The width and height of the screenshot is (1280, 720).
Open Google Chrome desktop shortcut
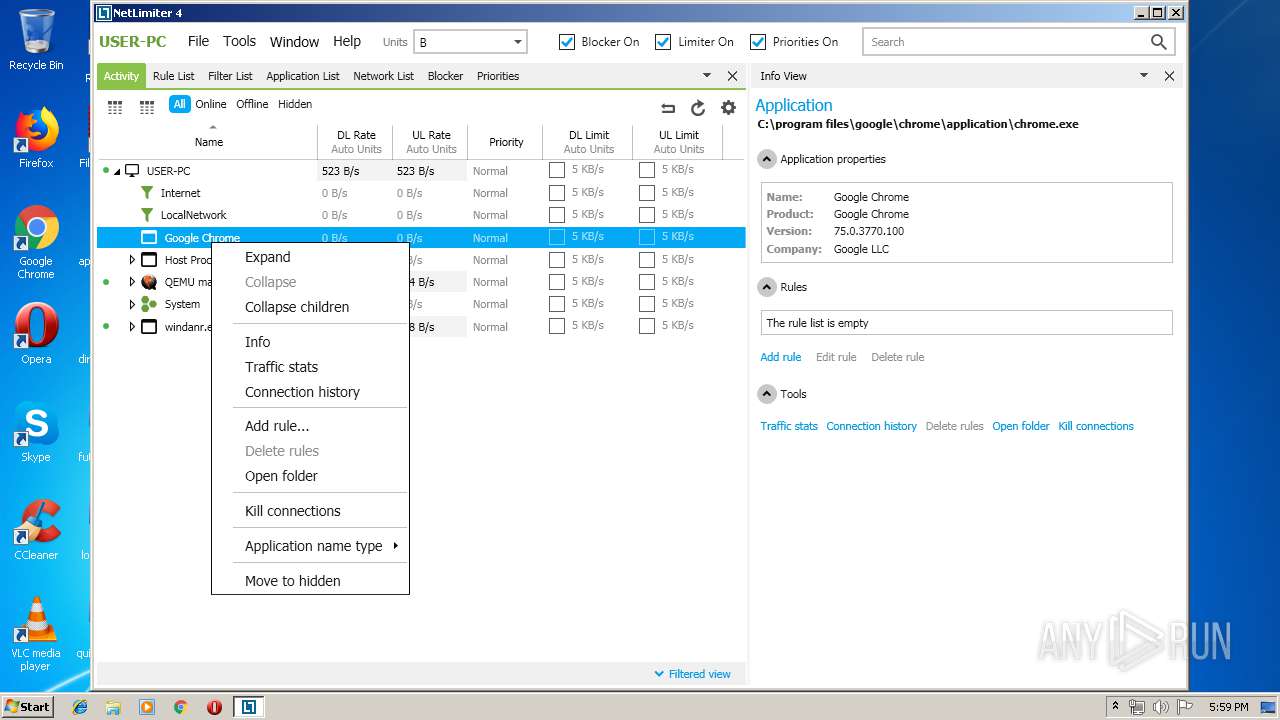point(36,243)
